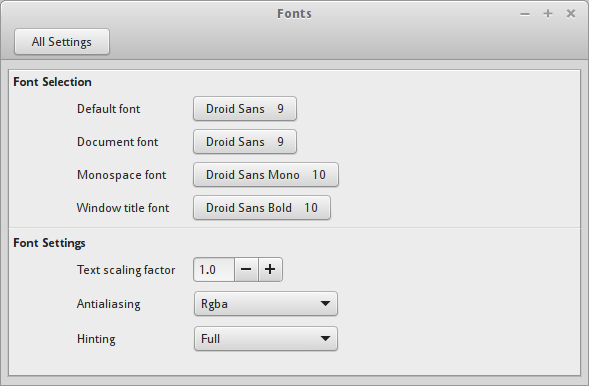Open the Hinting Full dropdown
Screen dimensions: 589x386
tap(266, 339)
